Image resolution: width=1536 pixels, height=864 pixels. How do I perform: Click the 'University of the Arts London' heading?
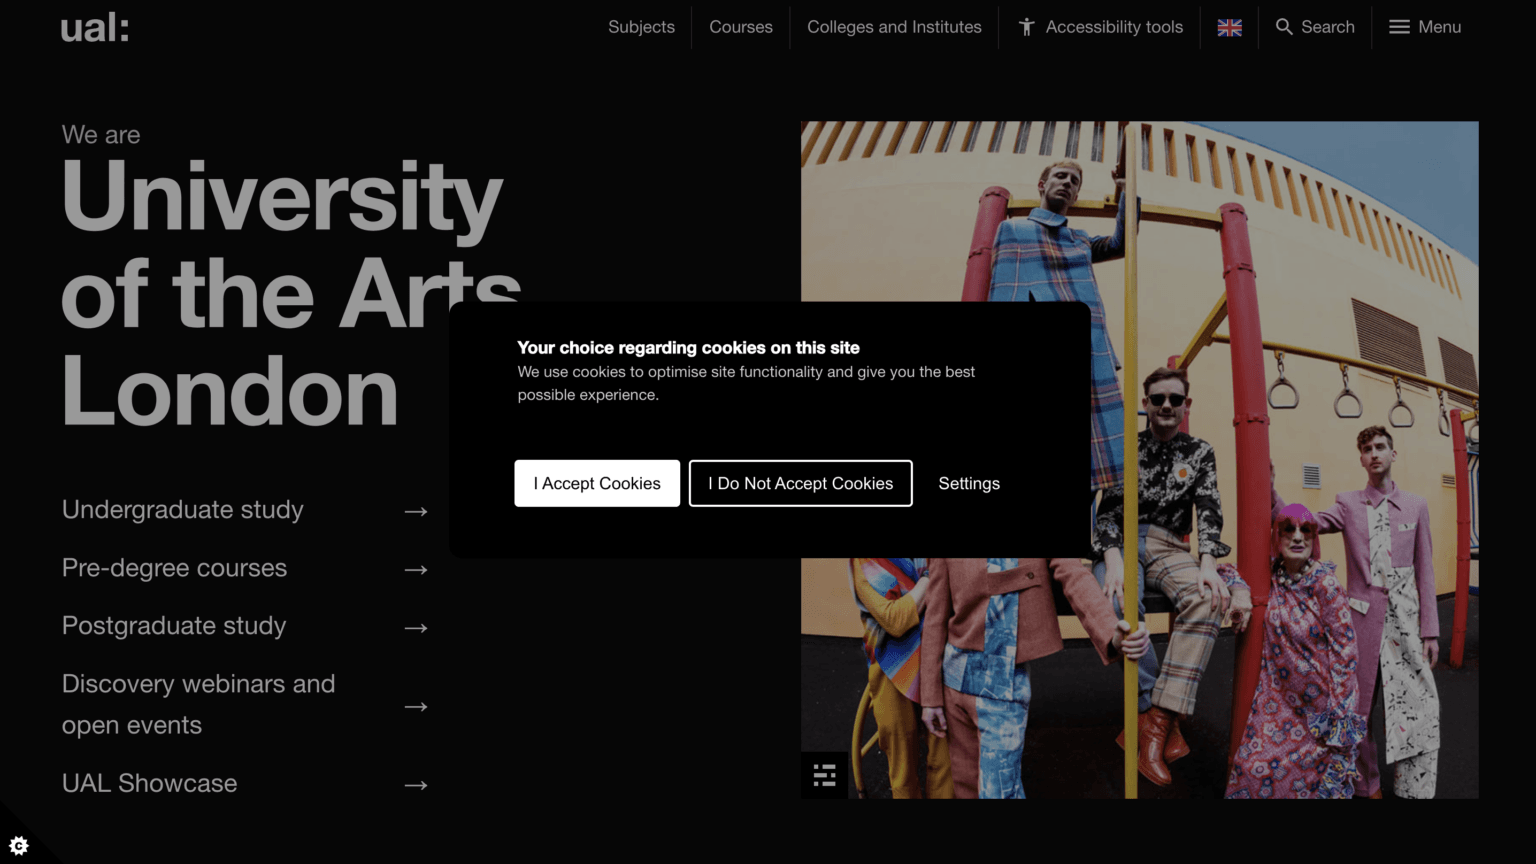coord(291,293)
